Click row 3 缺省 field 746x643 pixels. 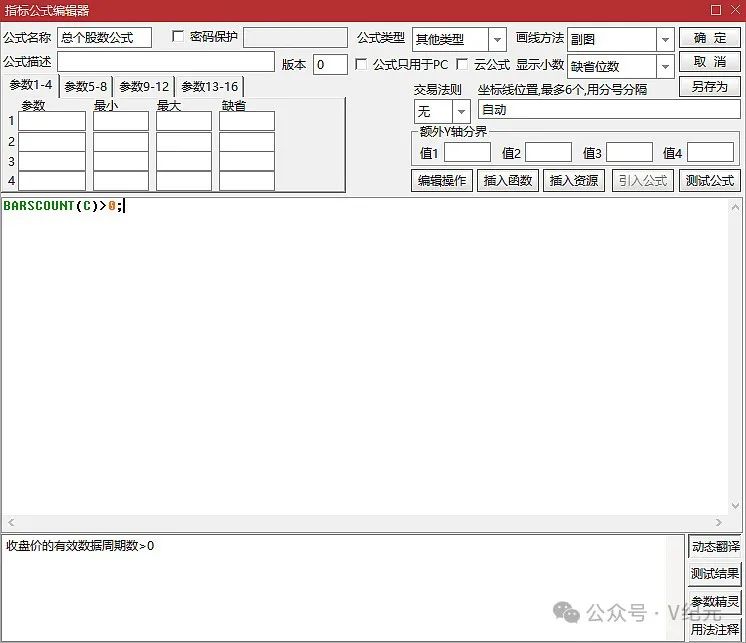pyautogui.click(x=247, y=161)
